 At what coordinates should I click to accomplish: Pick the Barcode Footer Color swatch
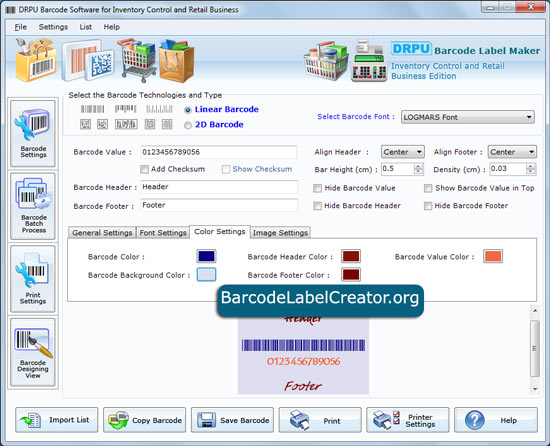point(351,275)
